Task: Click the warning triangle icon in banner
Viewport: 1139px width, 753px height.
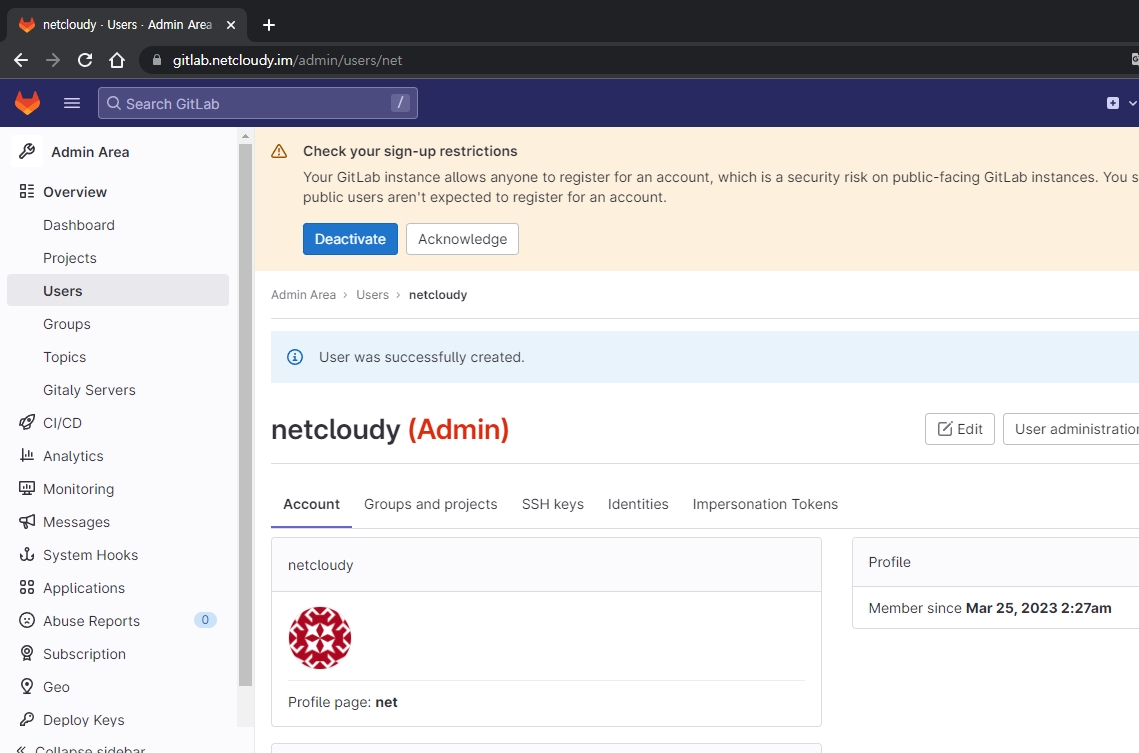Action: click(x=279, y=151)
